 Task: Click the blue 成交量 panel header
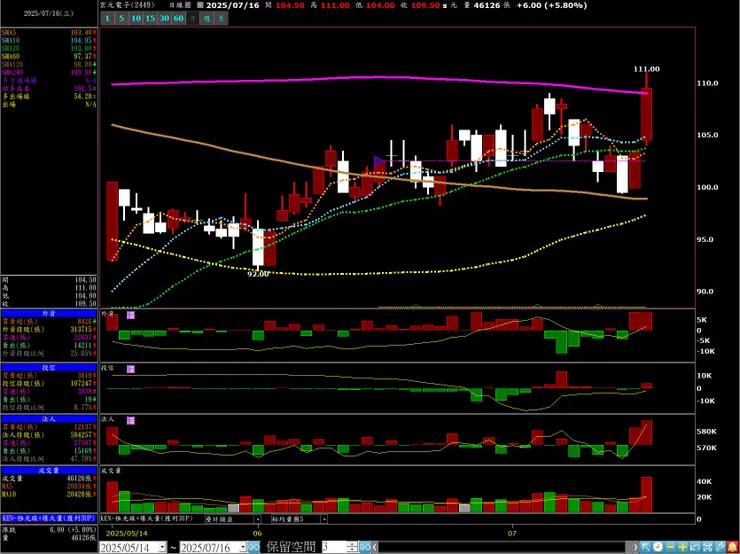[49, 470]
